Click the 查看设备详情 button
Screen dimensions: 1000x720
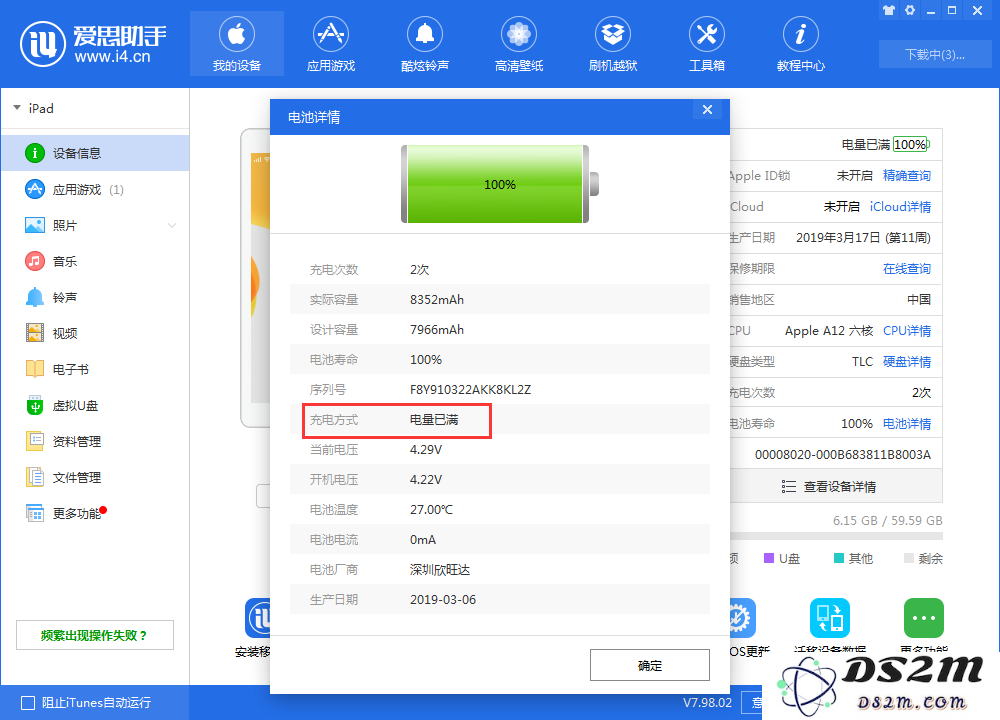[835, 487]
